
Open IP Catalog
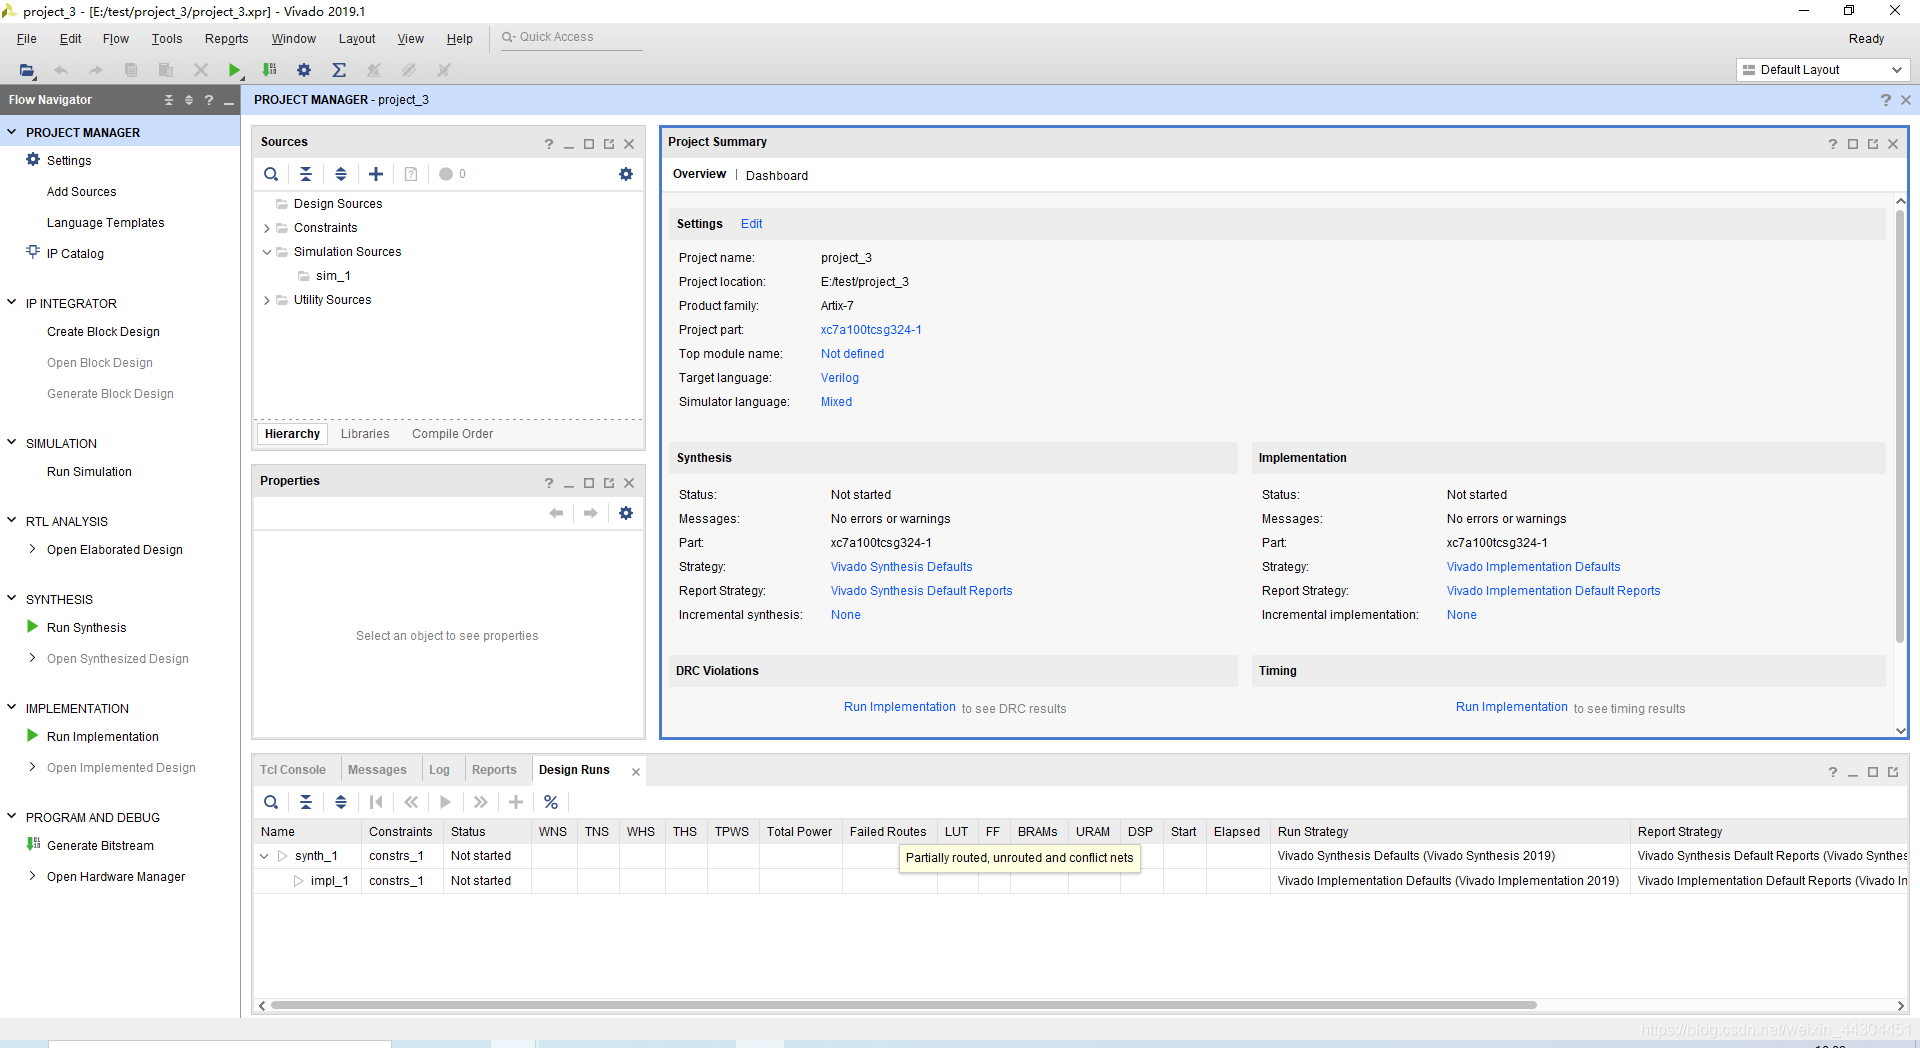(75, 254)
